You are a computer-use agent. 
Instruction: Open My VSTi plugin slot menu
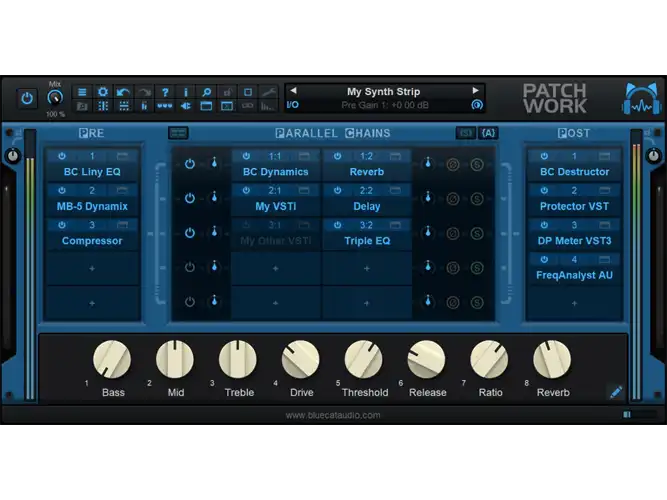click(x=276, y=206)
